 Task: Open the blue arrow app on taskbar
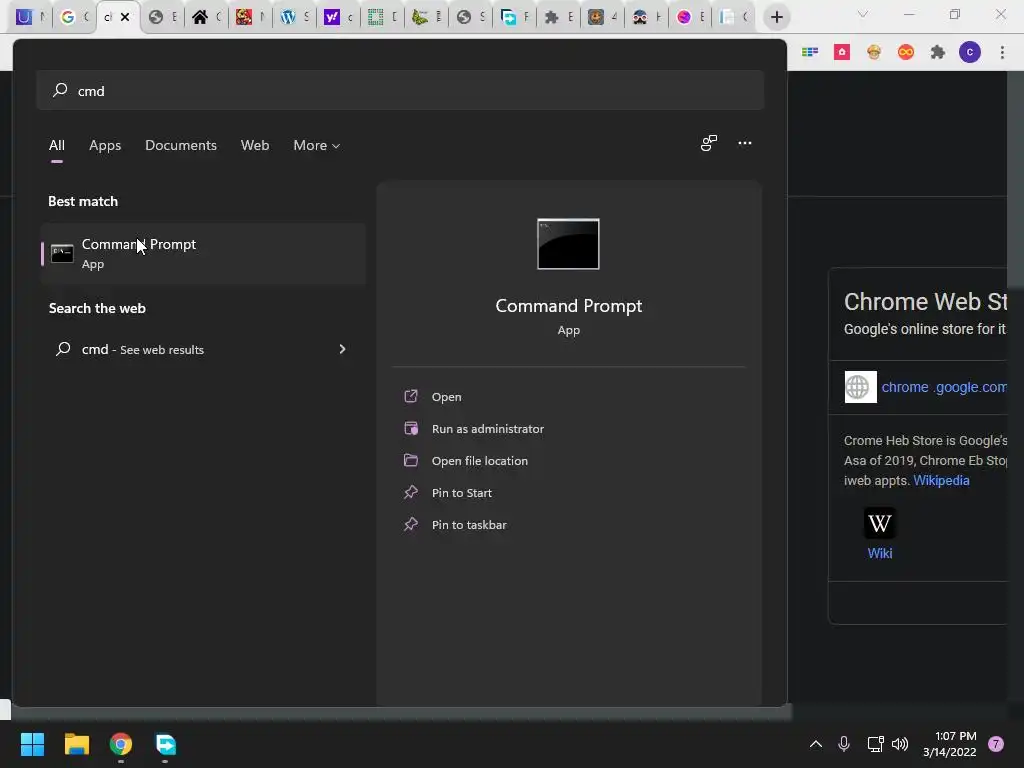(165, 744)
